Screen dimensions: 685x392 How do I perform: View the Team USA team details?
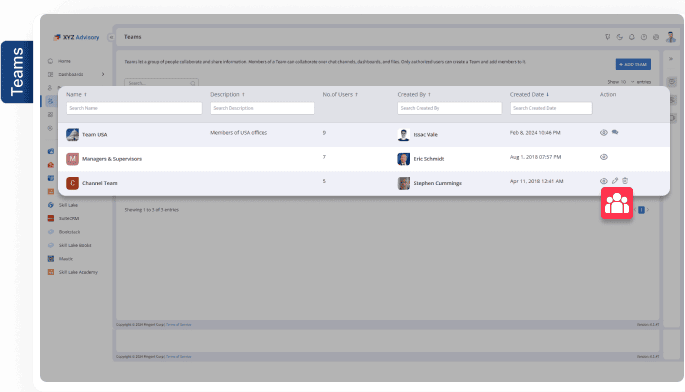point(603,132)
